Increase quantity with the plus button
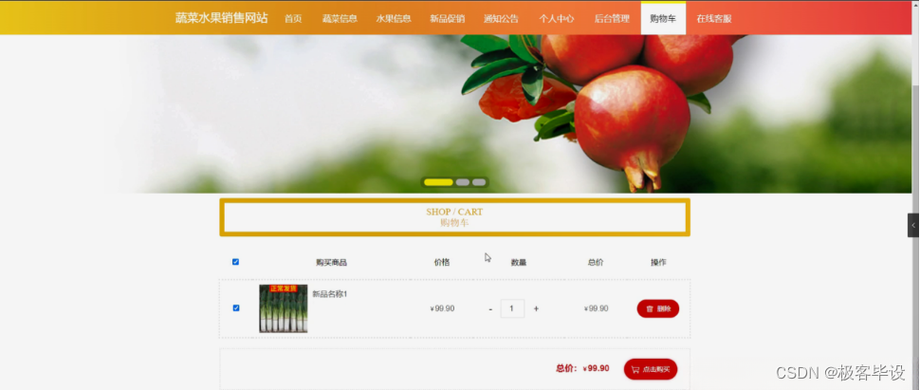 click(536, 308)
